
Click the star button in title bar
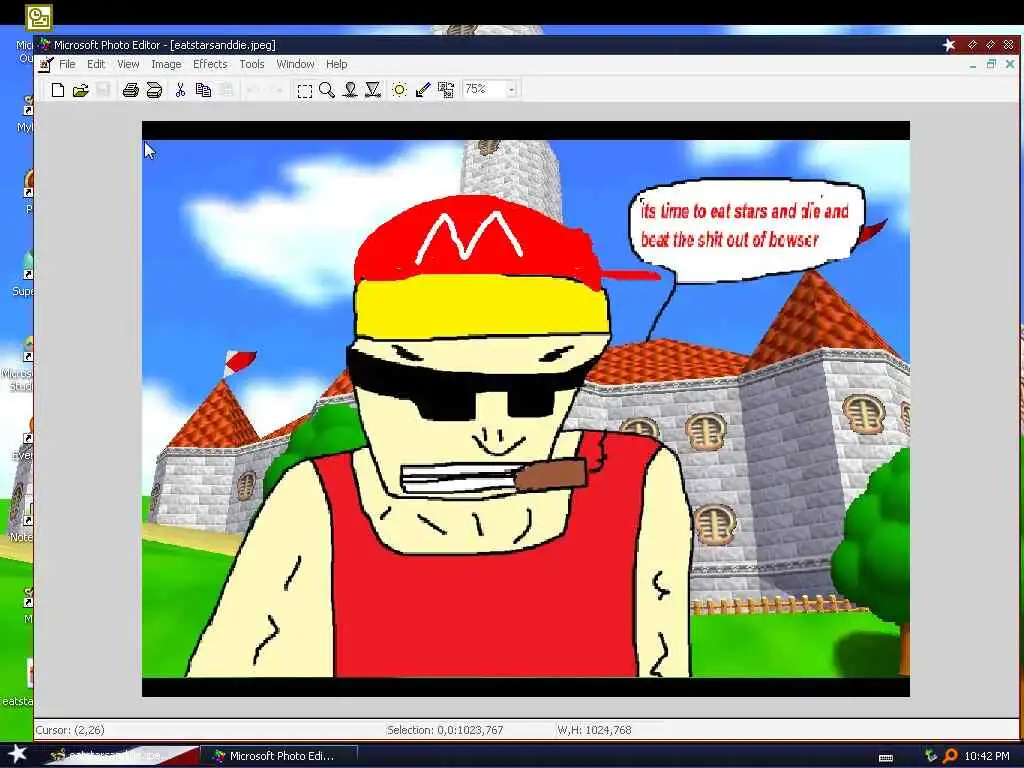[949, 44]
